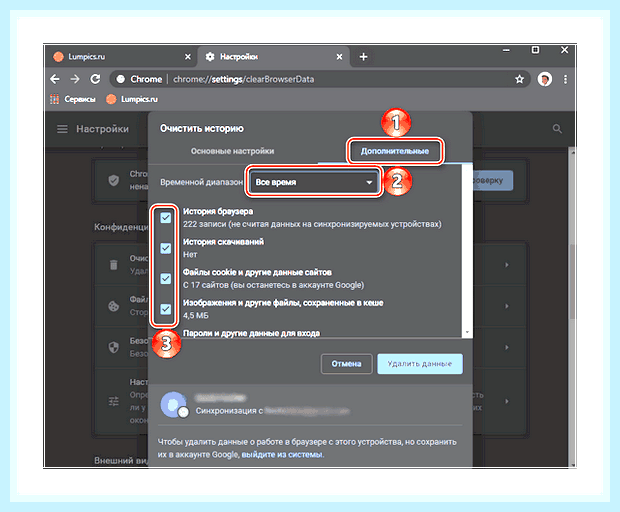Toggle the Файлы cookie checkbox
Viewport: 620px width, 512px height.
[x=166, y=279]
